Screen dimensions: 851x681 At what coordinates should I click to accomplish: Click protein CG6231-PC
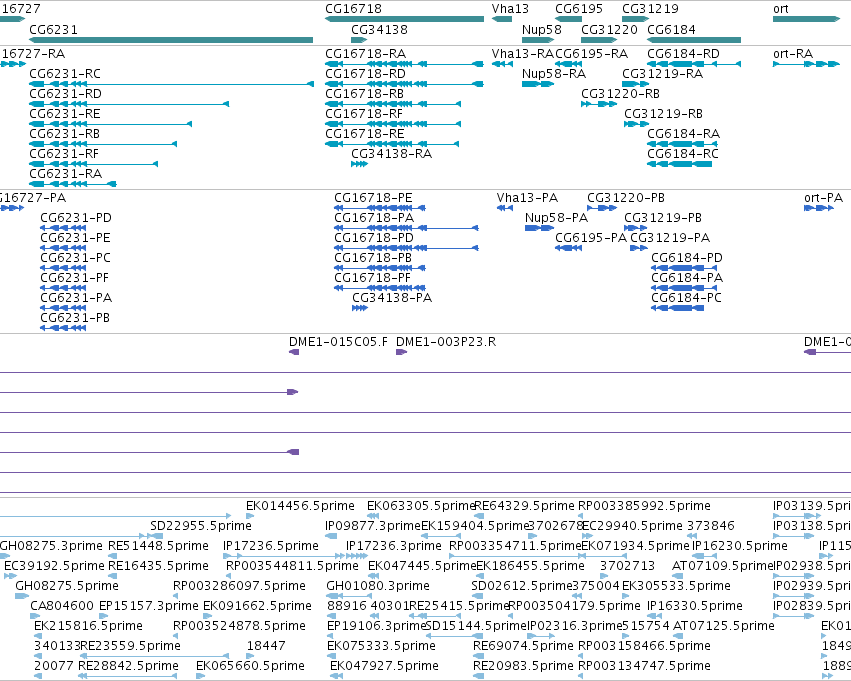[63, 268]
